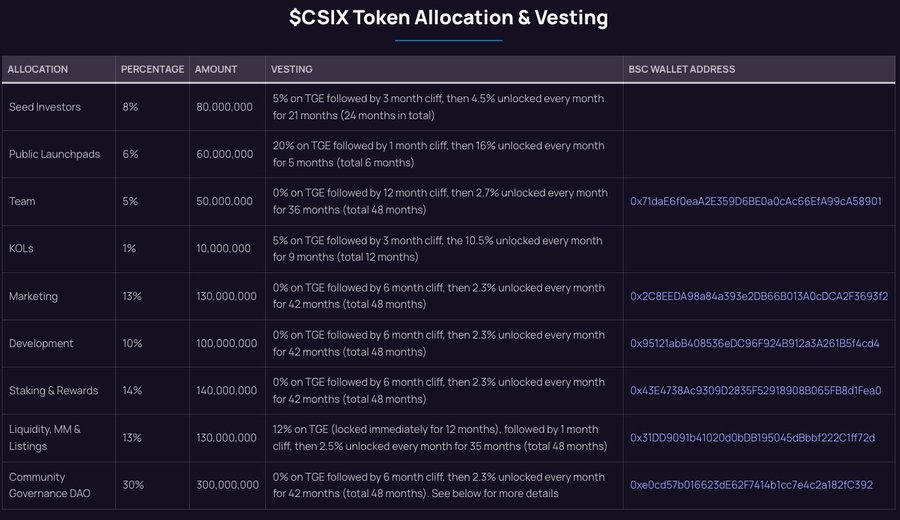Click the AMOUNT column header

click(216, 69)
